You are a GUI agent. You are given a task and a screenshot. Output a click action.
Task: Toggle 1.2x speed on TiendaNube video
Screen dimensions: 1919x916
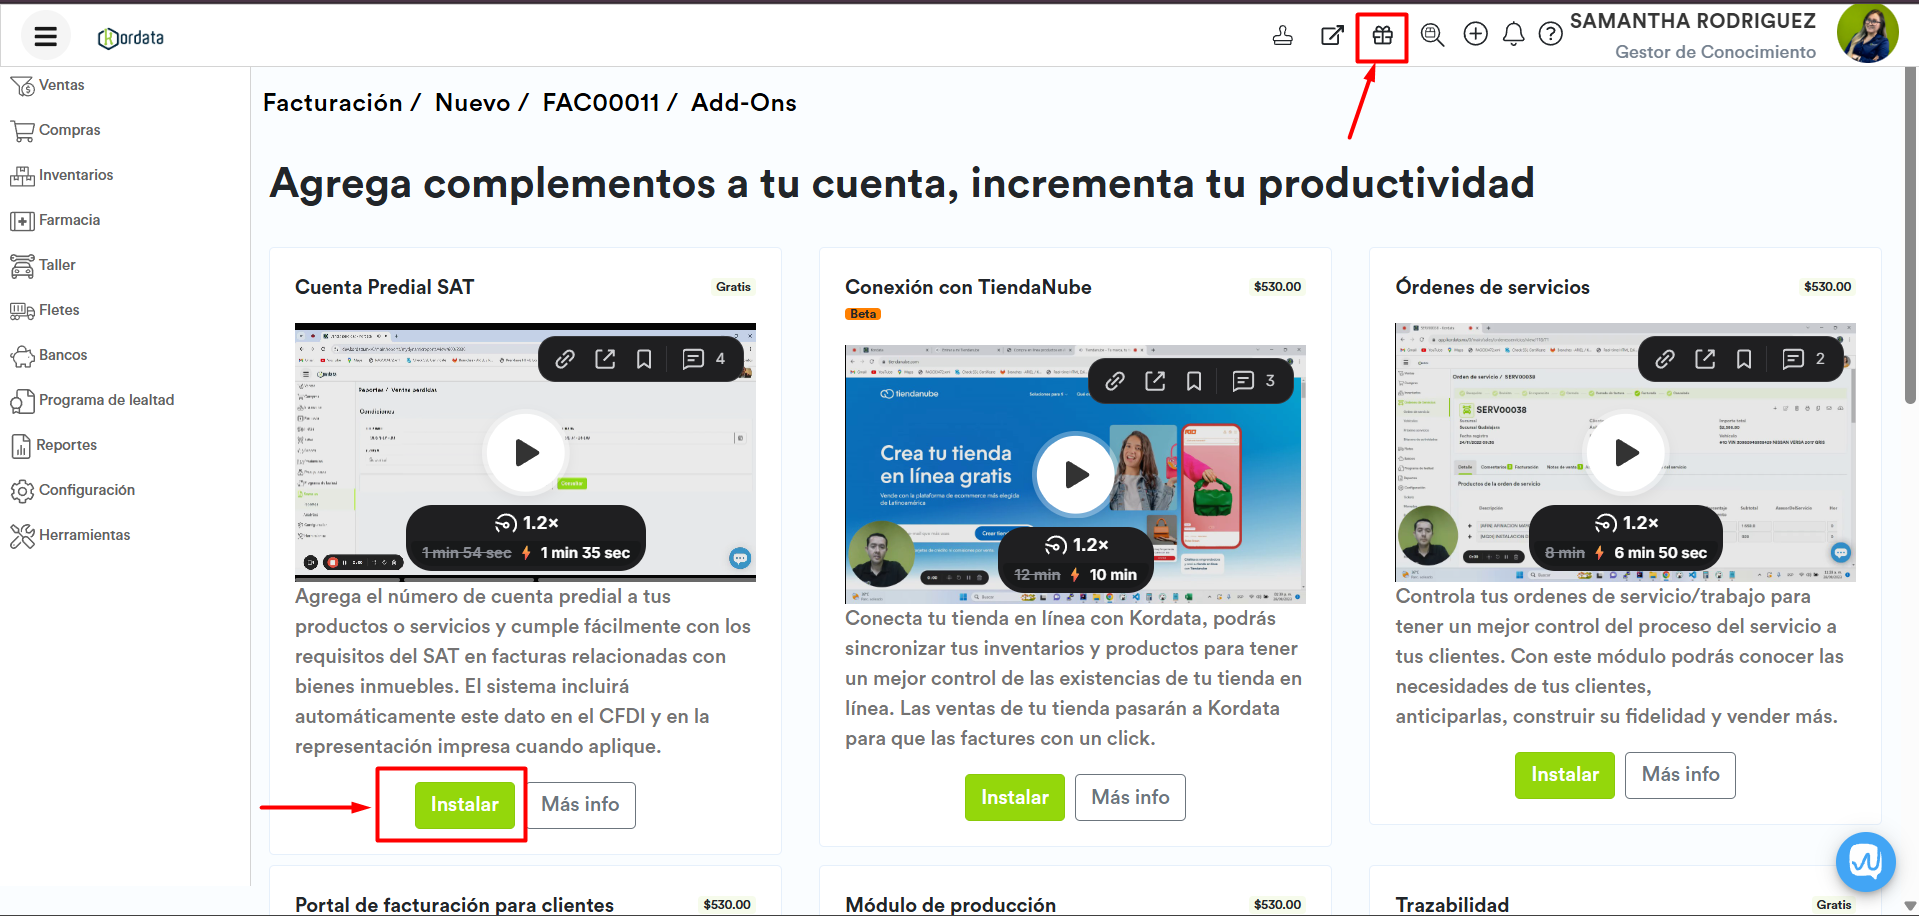tap(1076, 545)
